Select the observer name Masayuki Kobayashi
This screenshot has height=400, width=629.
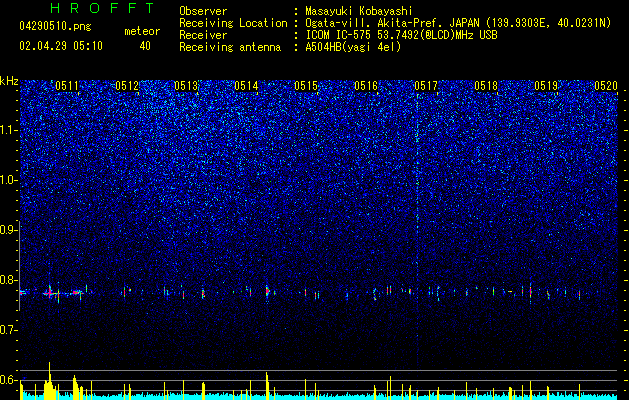[x=359, y=11]
